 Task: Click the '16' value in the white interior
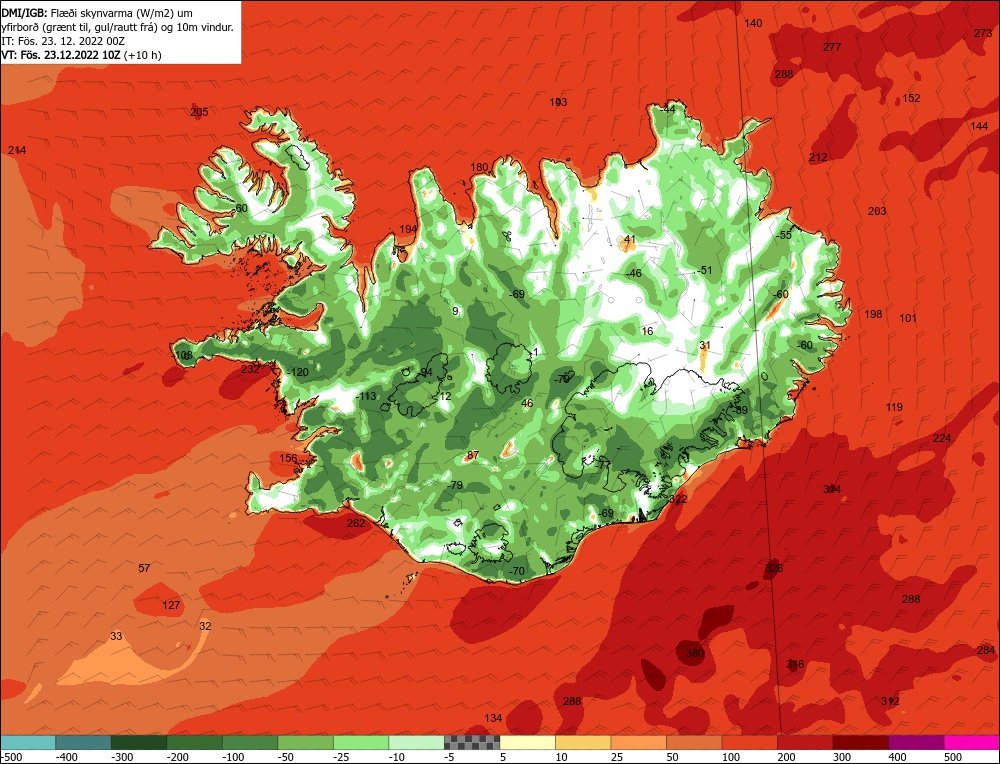click(647, 331)
